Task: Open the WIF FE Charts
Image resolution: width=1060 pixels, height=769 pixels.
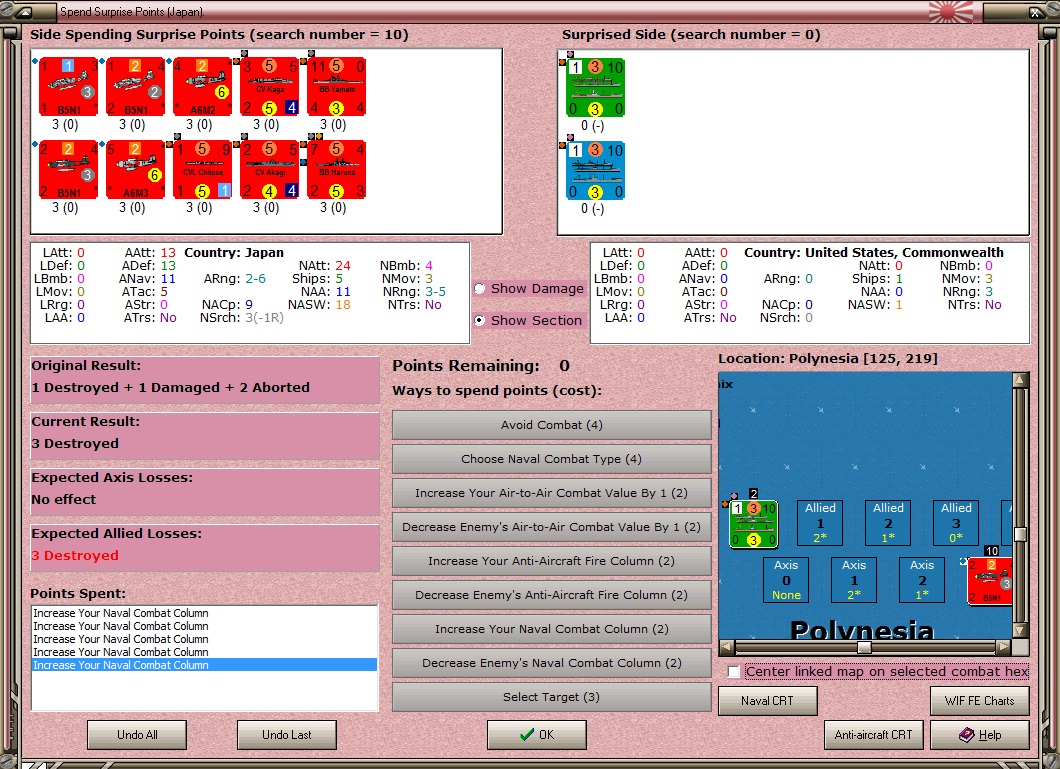Action: click(x=980, y=701)
